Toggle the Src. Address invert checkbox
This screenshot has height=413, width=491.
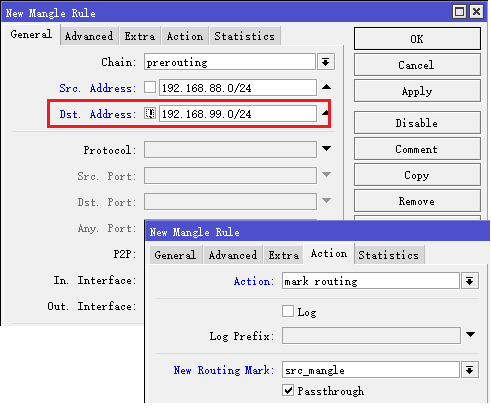click(x=150, y=88)
